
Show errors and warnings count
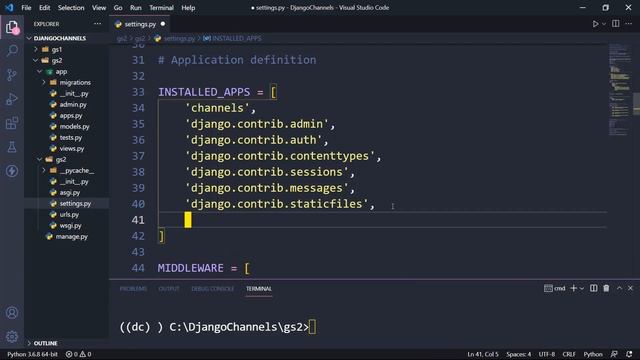point(78,354)
